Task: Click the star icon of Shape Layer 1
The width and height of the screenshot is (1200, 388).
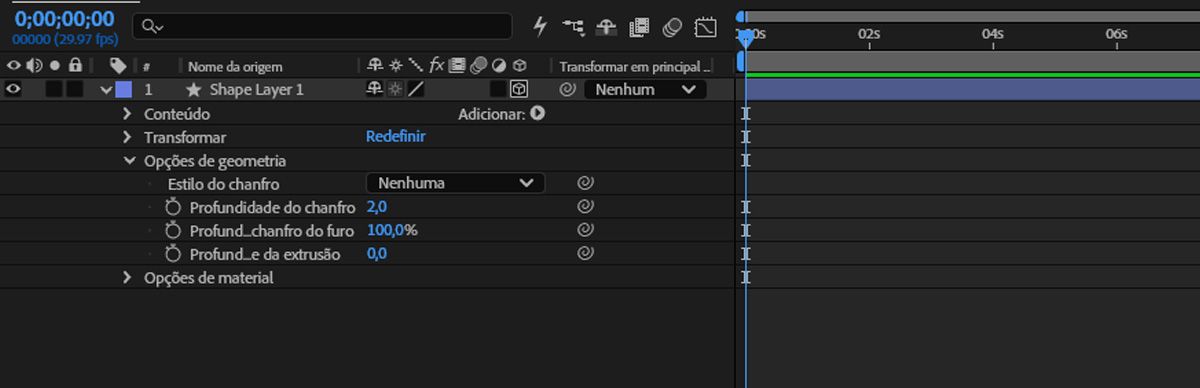Action: click(194, 89)
